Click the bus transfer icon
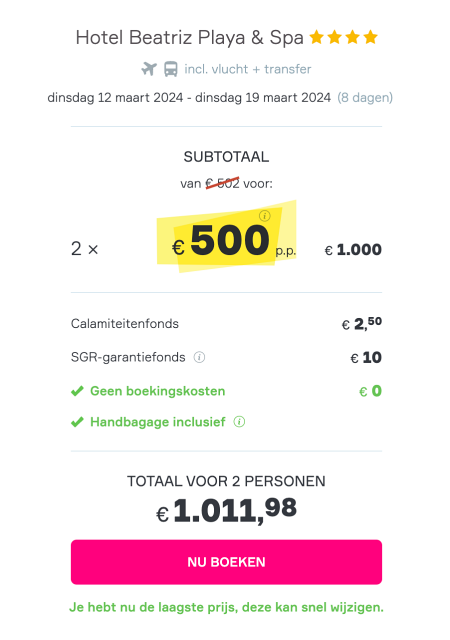450x640 pixels. coord(171,69)
